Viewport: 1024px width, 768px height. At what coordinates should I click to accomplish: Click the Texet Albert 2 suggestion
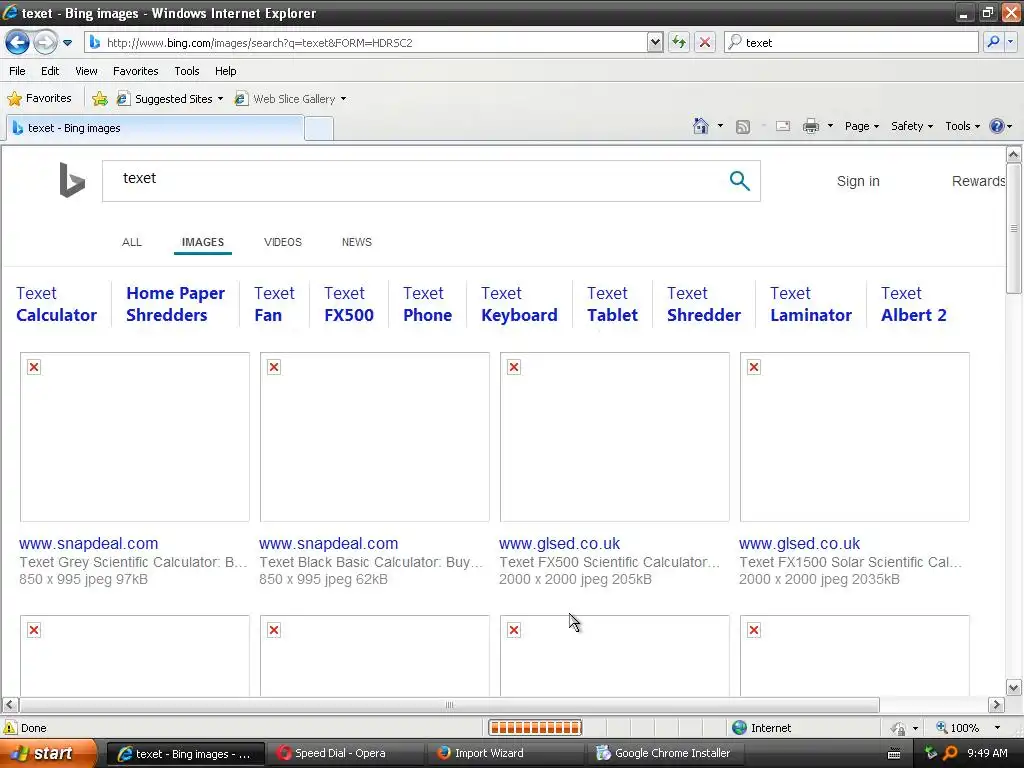913,304
